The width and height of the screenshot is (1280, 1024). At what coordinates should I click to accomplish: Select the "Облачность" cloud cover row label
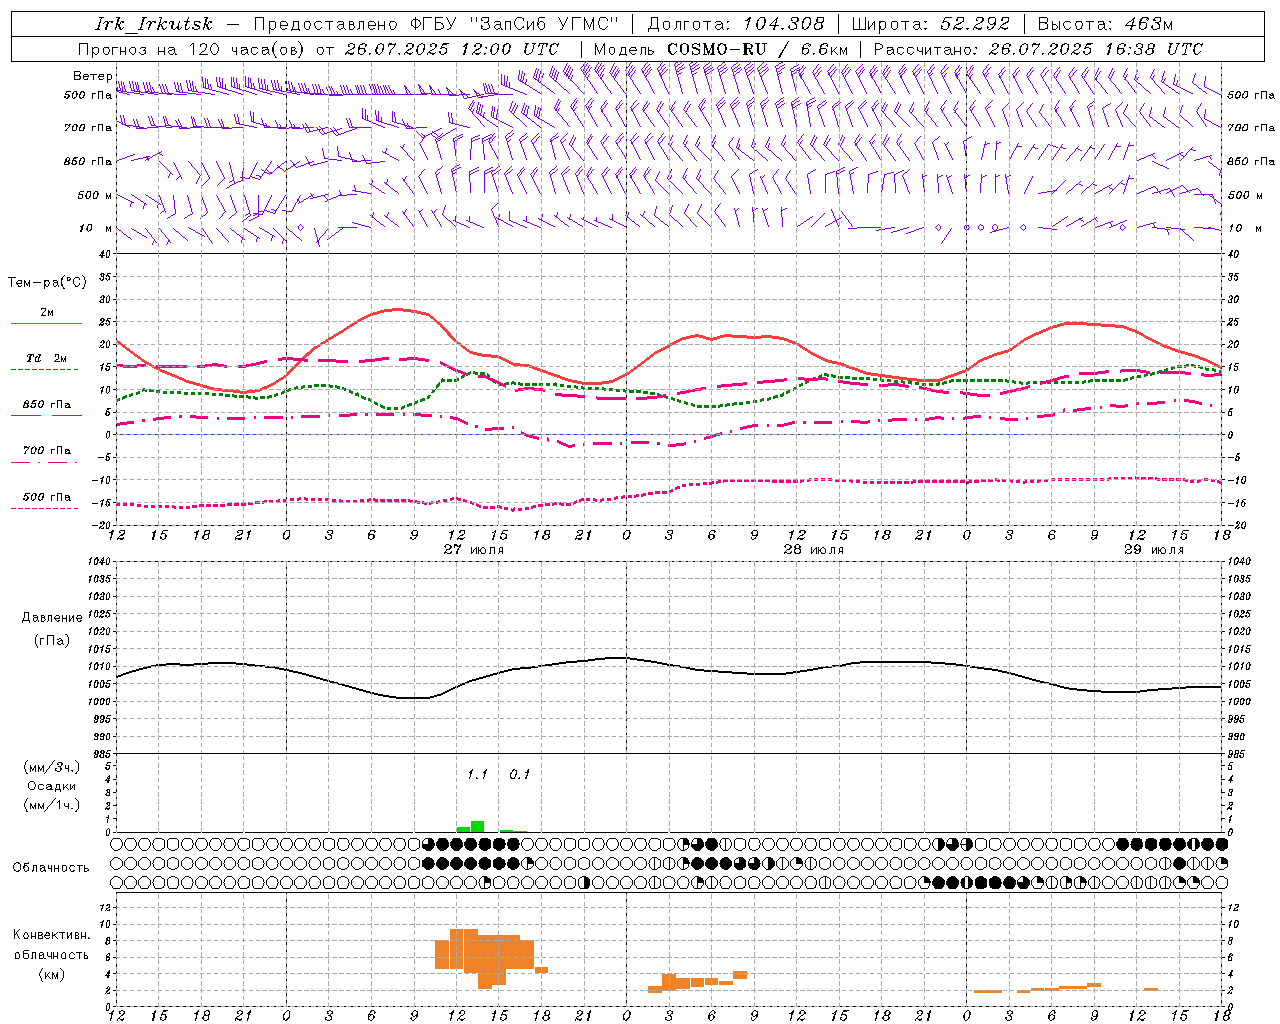tap(51, 867)
